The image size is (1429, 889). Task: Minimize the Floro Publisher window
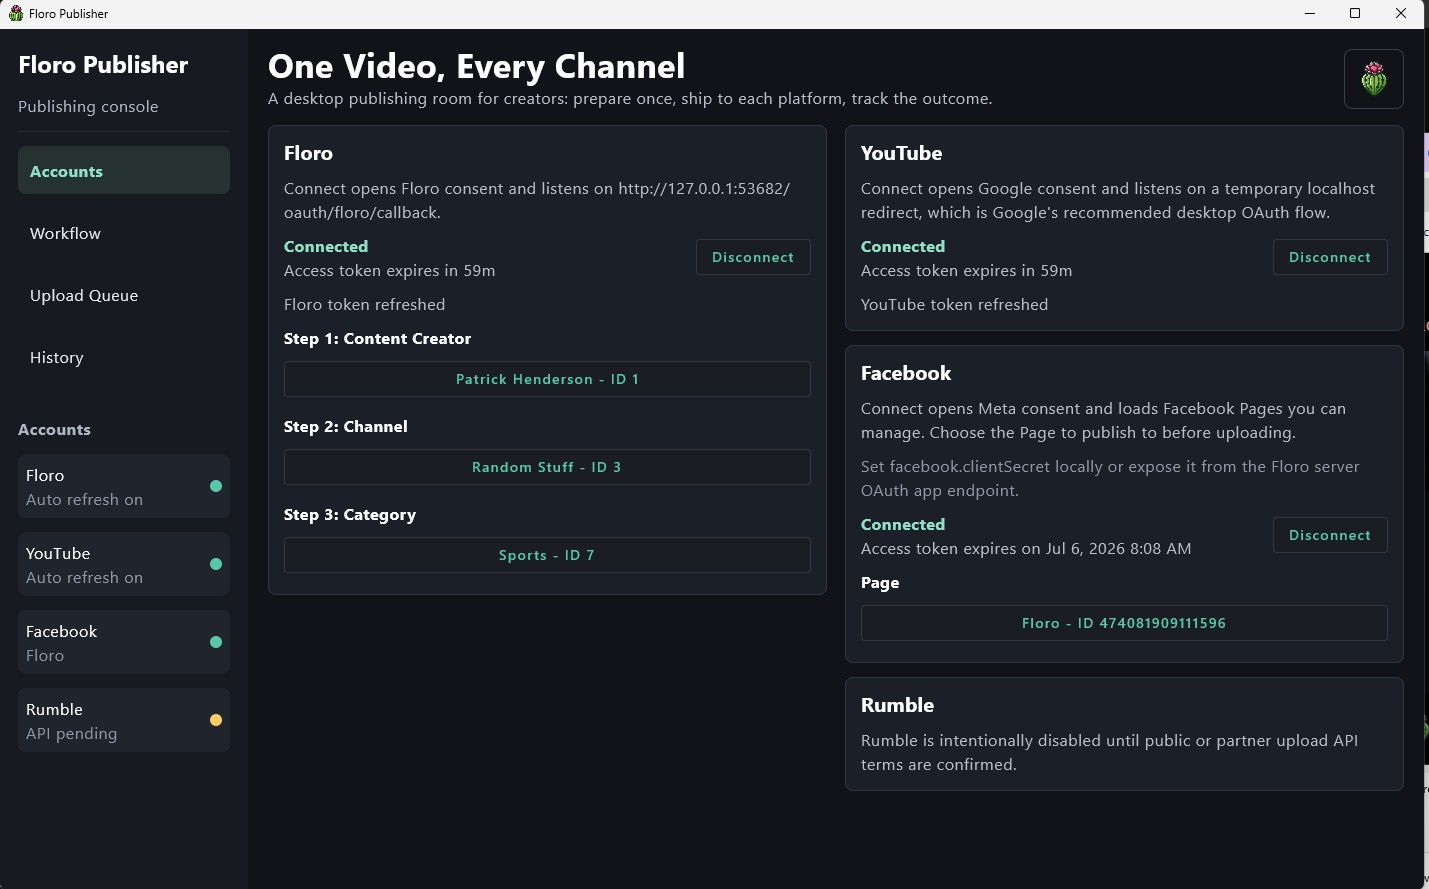[x=1310, y=13]
